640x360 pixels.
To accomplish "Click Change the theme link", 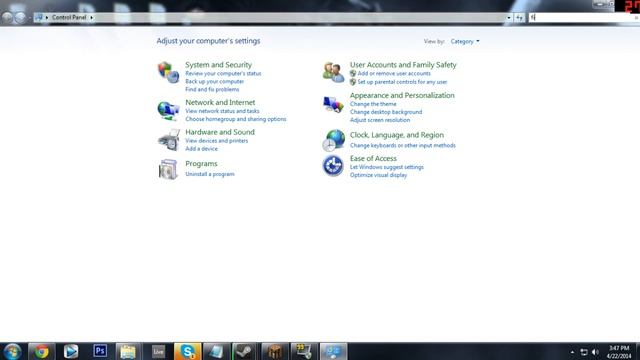I will (x=373, y=104).
